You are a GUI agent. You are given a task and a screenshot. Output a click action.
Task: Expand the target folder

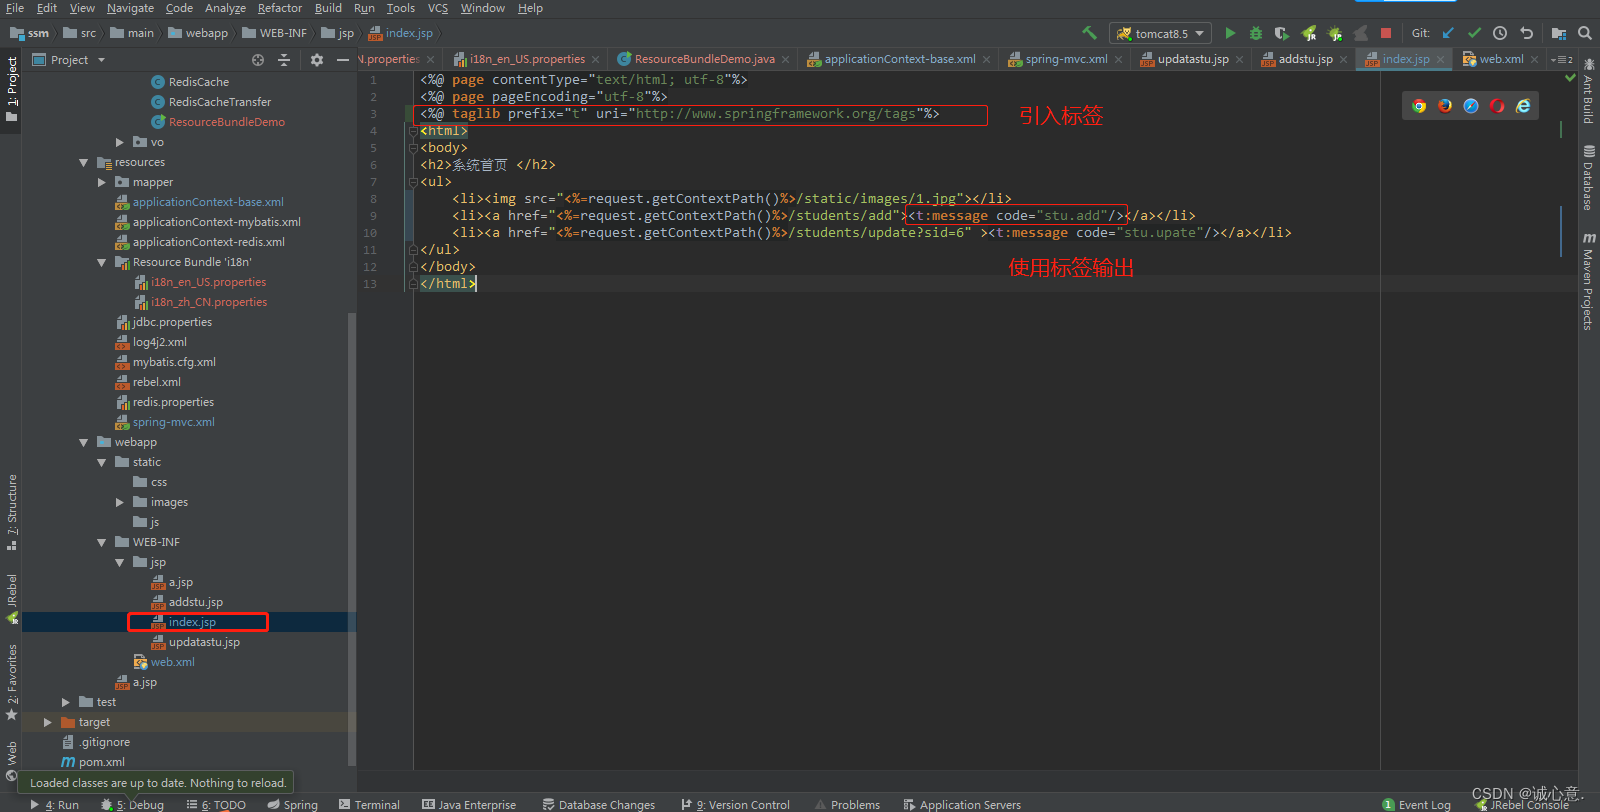click(48, 722)
